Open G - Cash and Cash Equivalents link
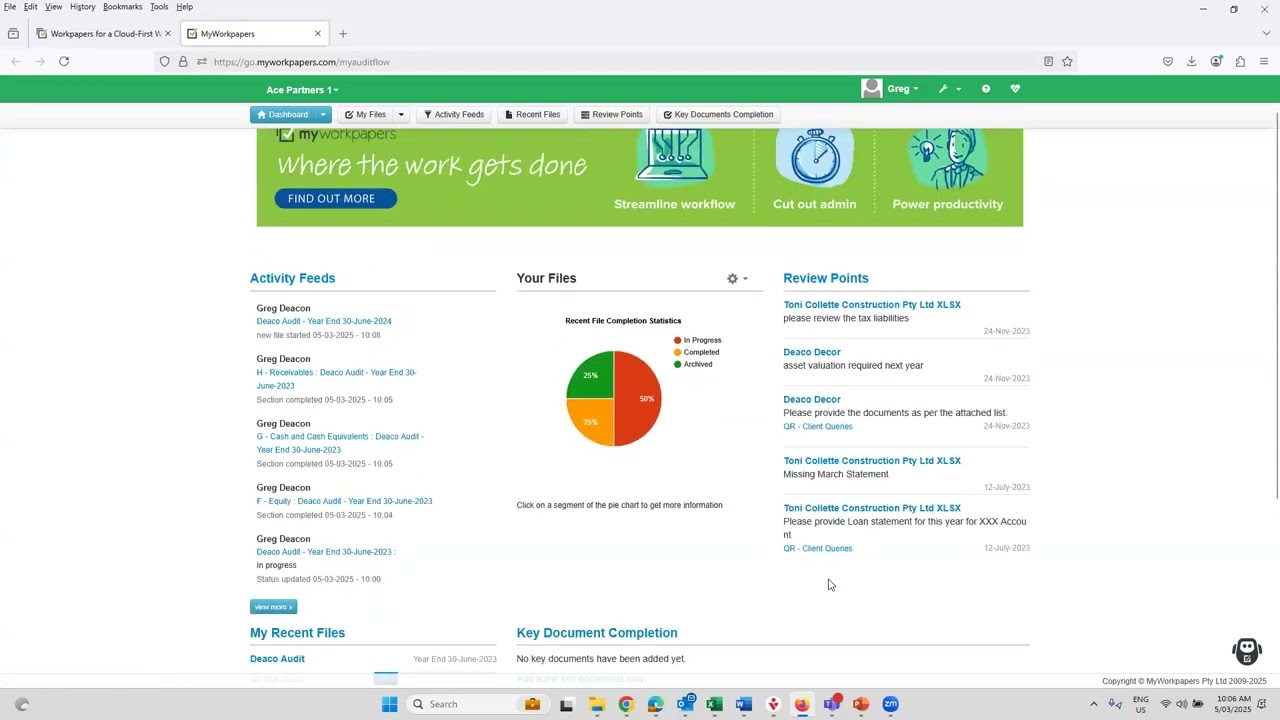 click(340, 443)
